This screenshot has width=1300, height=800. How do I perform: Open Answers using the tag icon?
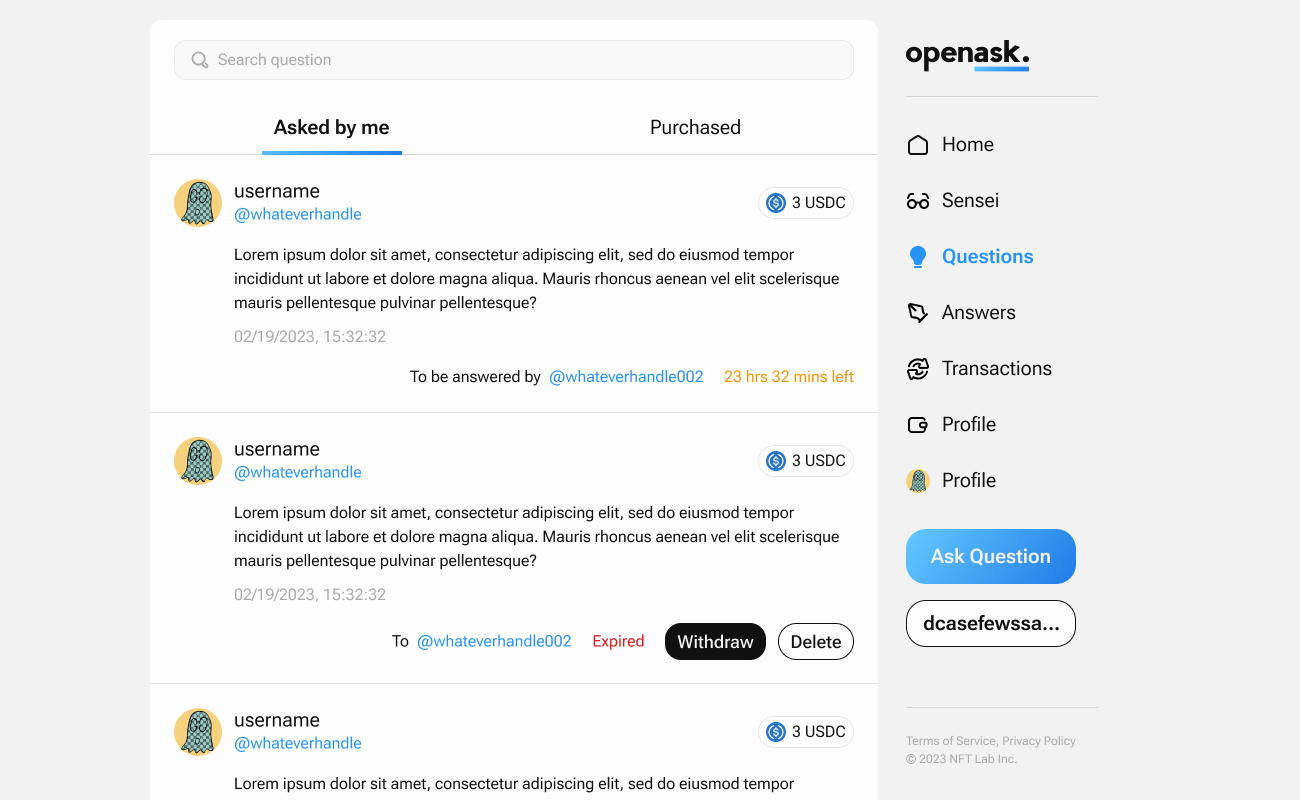pyautogui.click(x=917, y=312)
